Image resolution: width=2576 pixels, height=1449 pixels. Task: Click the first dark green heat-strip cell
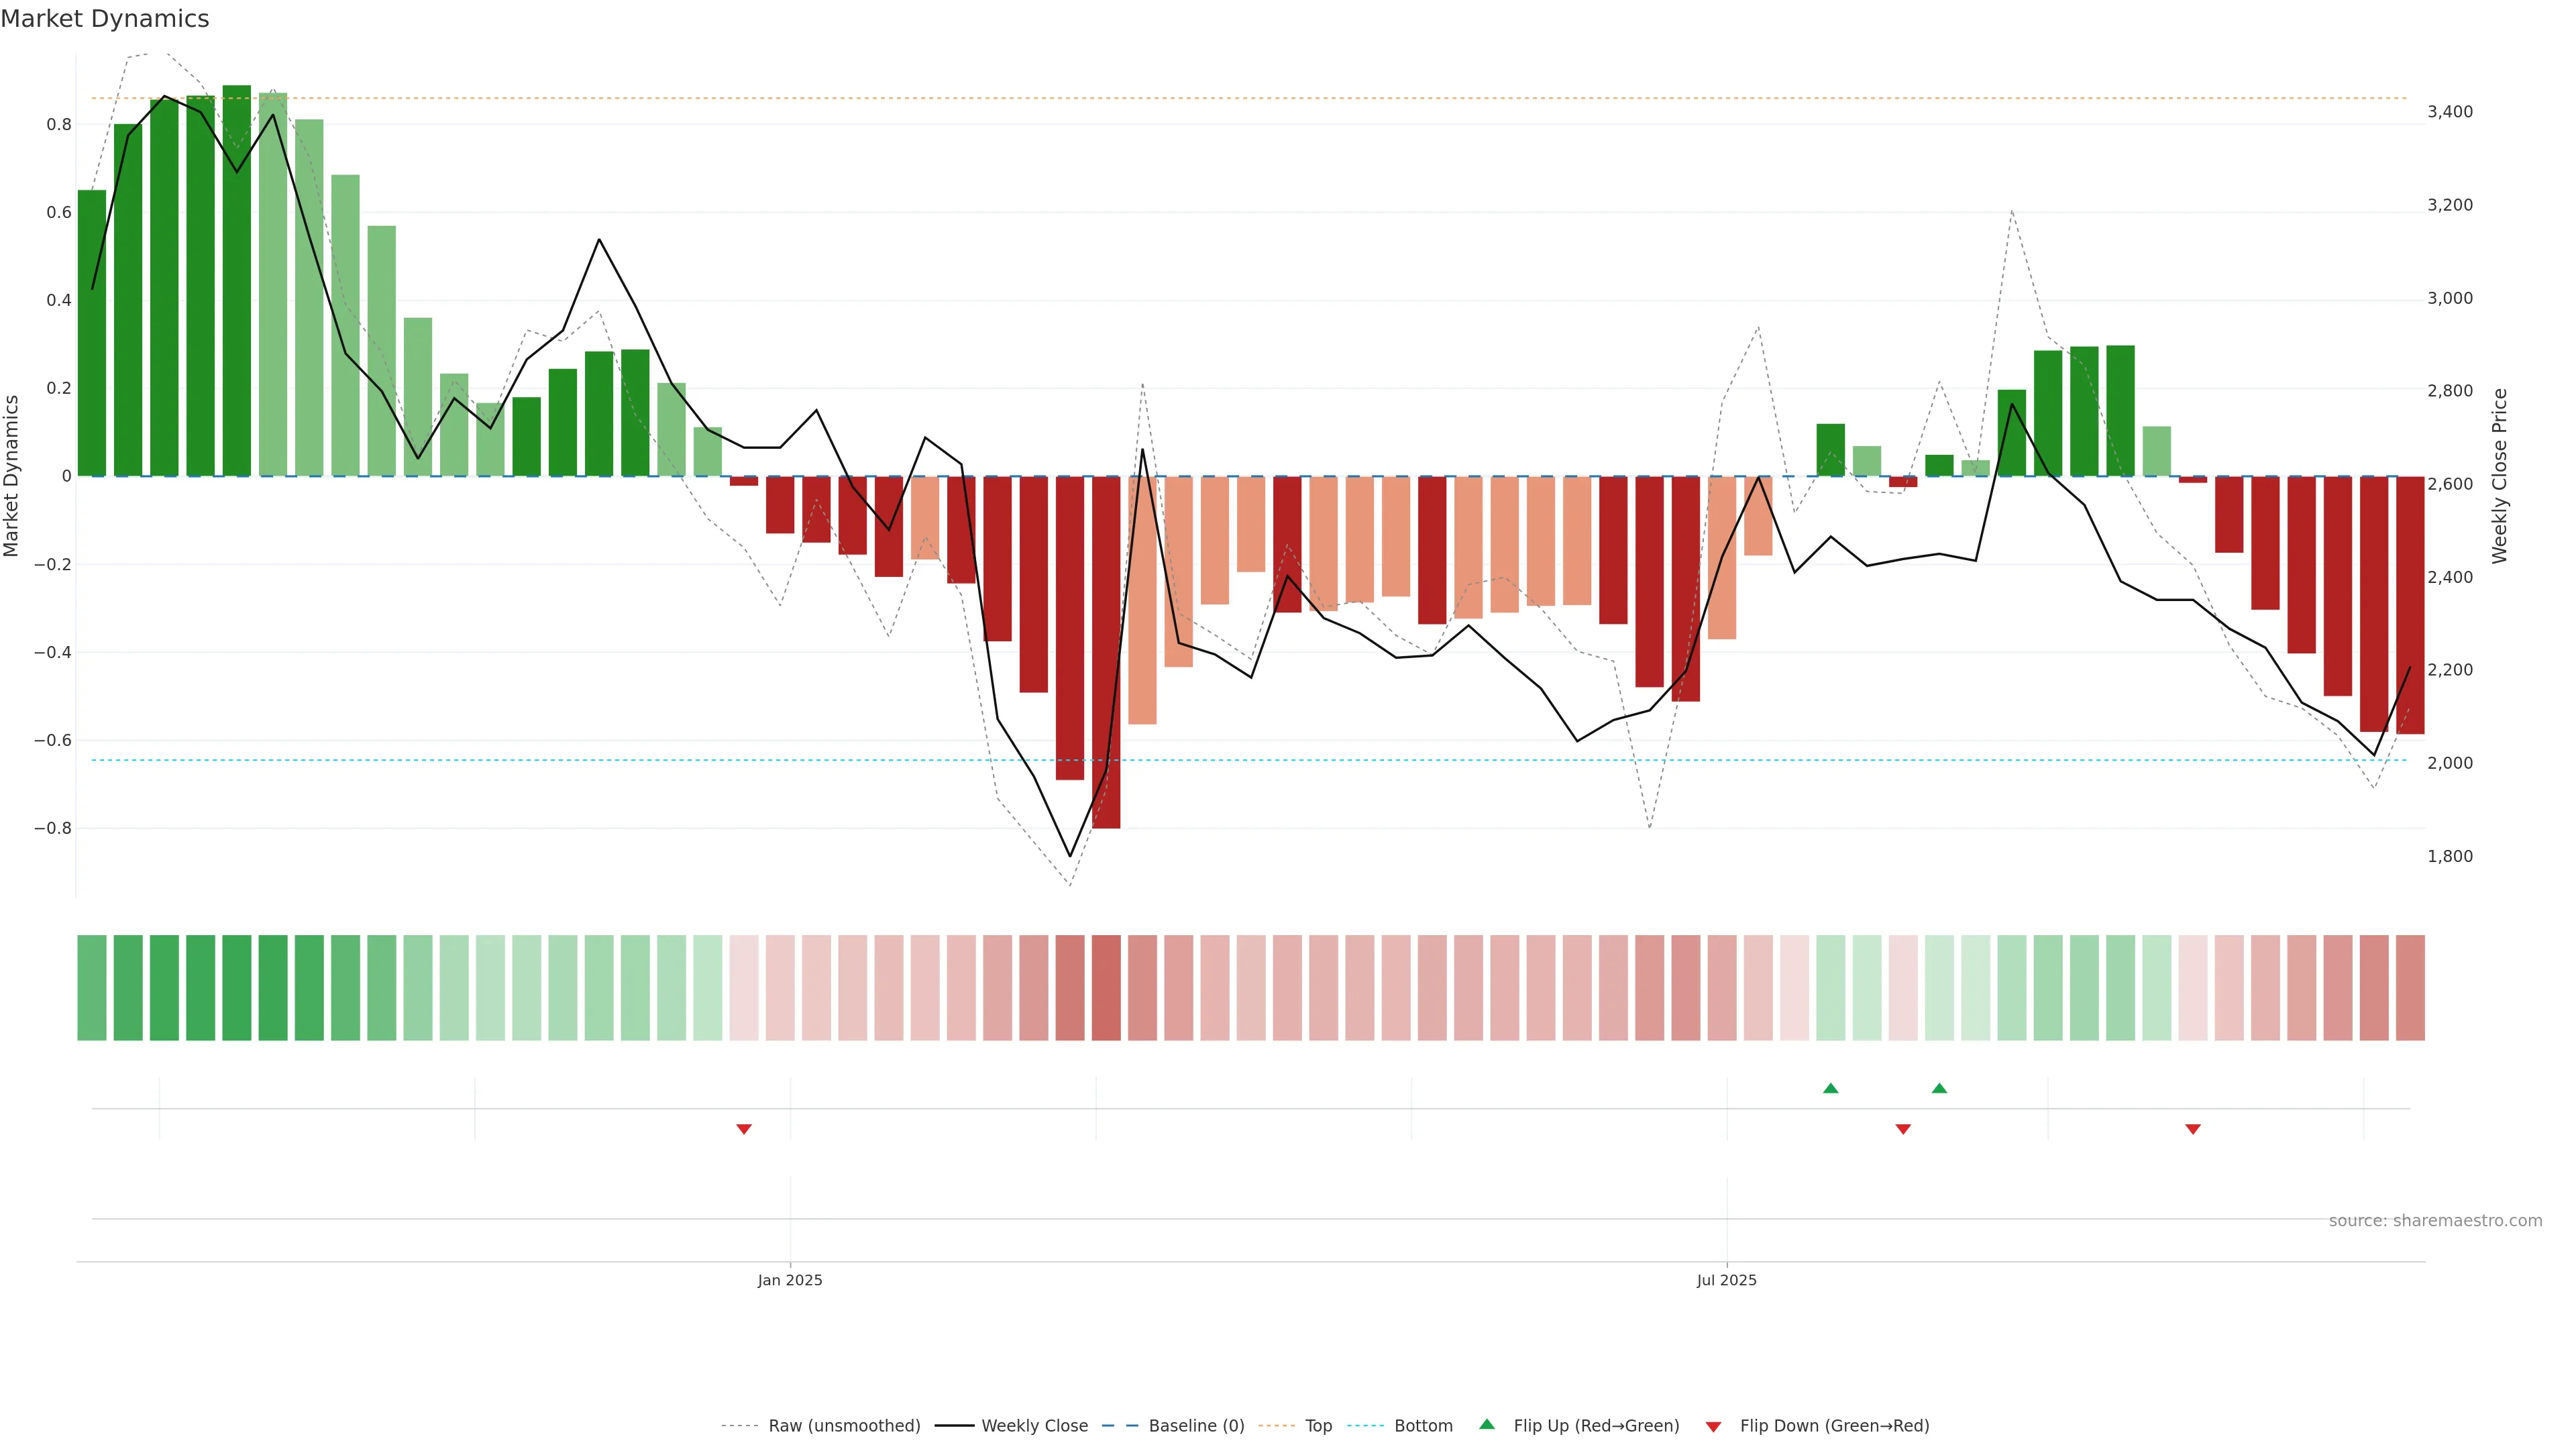92,988
